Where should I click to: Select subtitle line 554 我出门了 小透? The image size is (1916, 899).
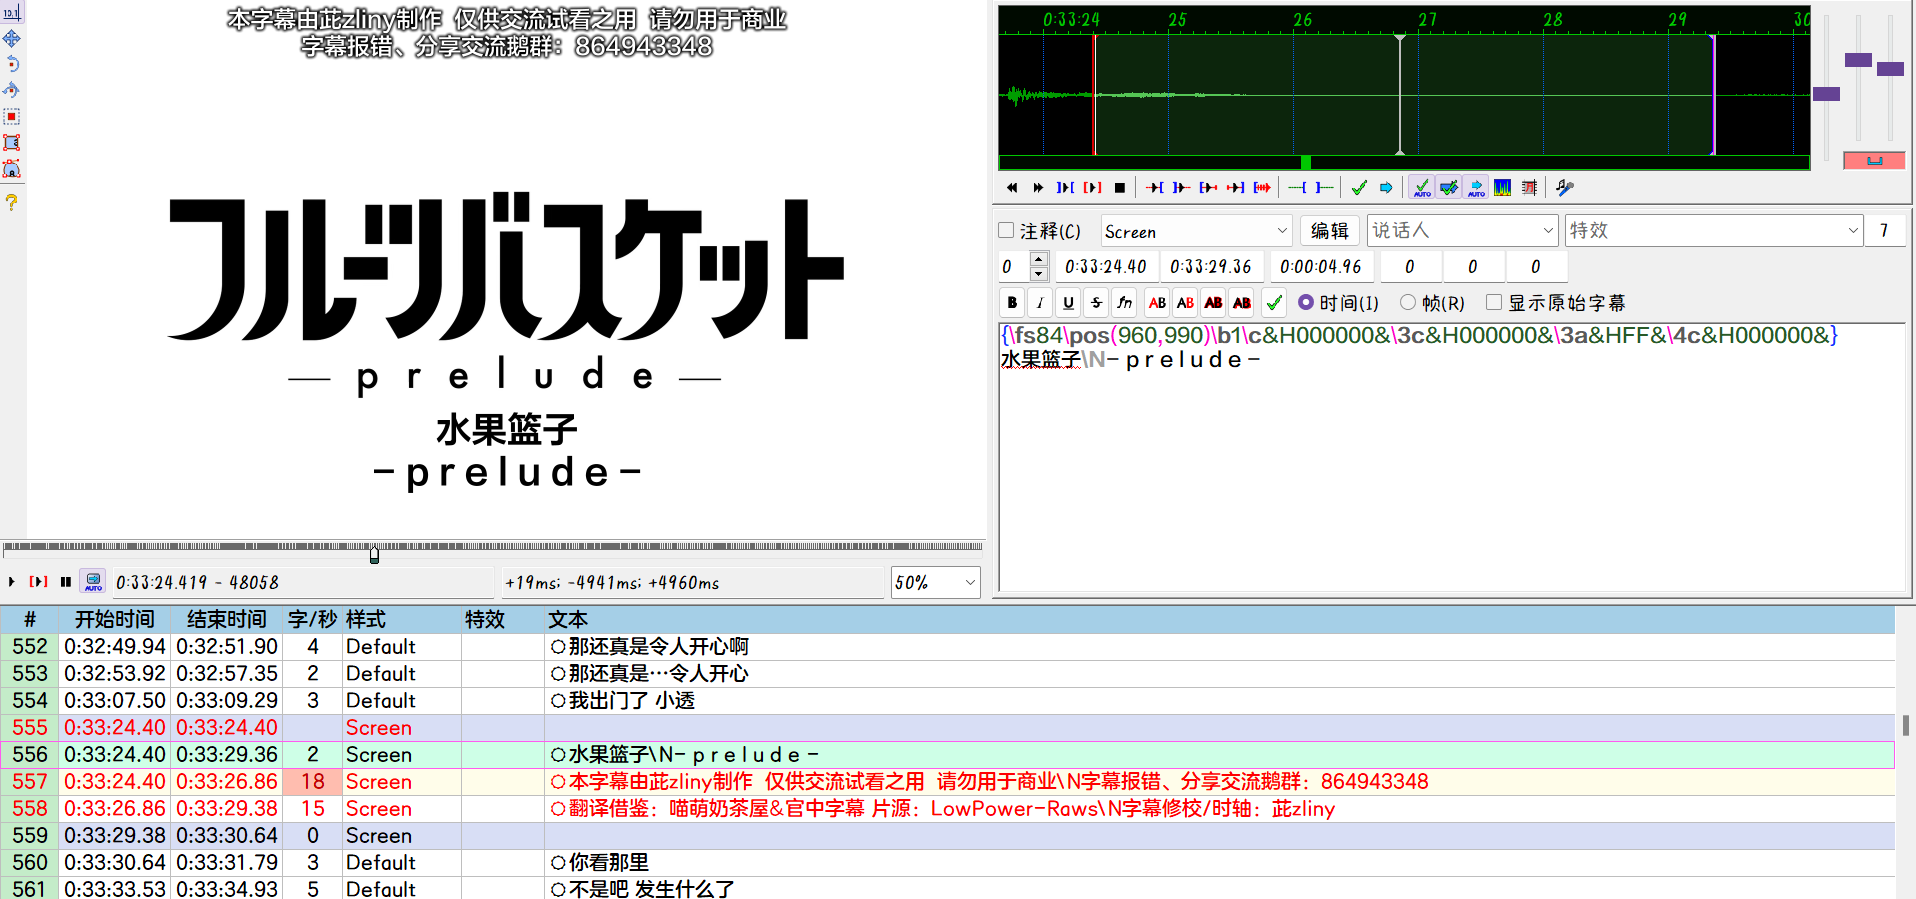tap(947, 700)
